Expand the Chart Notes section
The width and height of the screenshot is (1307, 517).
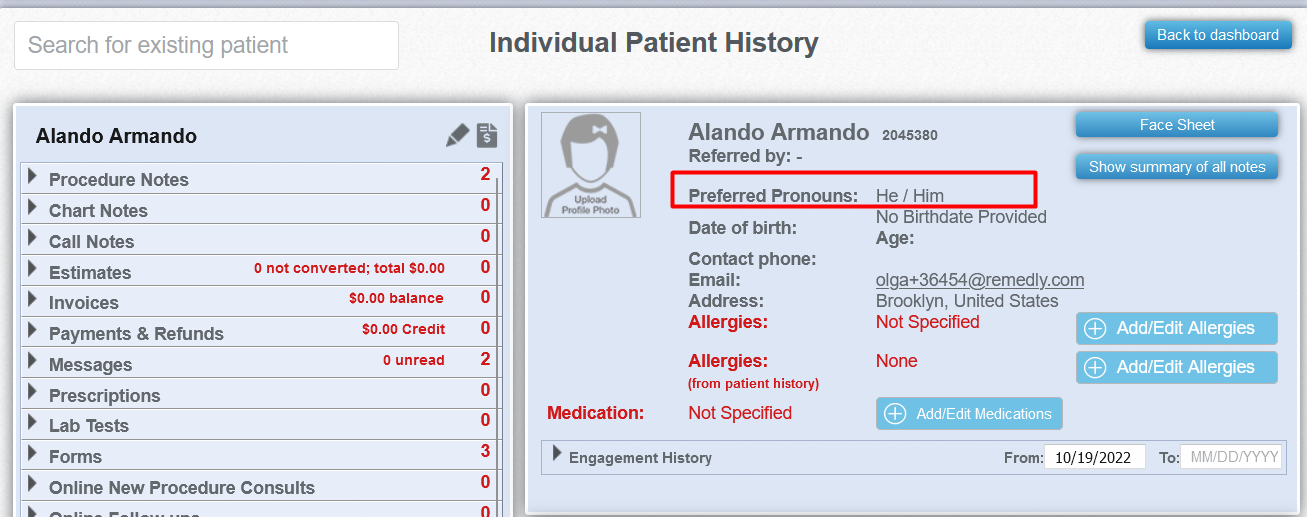point(261,210)
